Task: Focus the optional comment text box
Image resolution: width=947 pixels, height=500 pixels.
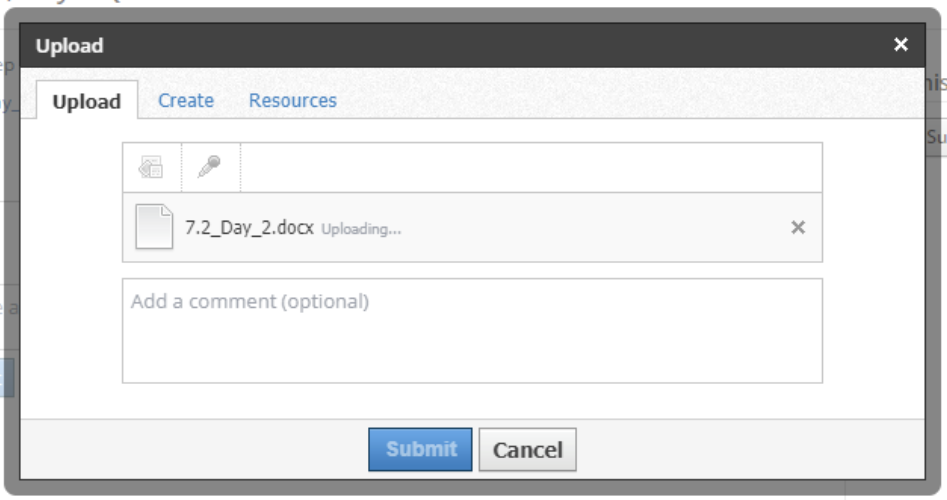Action: pyautogui.click(x=472, y=330)
